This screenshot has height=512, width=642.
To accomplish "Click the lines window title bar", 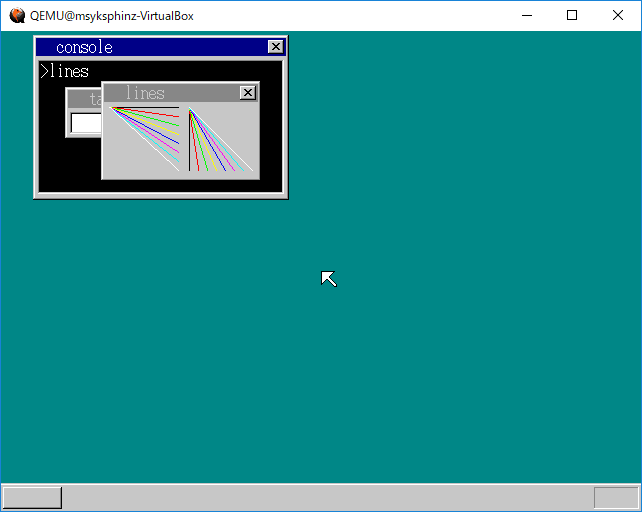I will [x=181, y=93].
